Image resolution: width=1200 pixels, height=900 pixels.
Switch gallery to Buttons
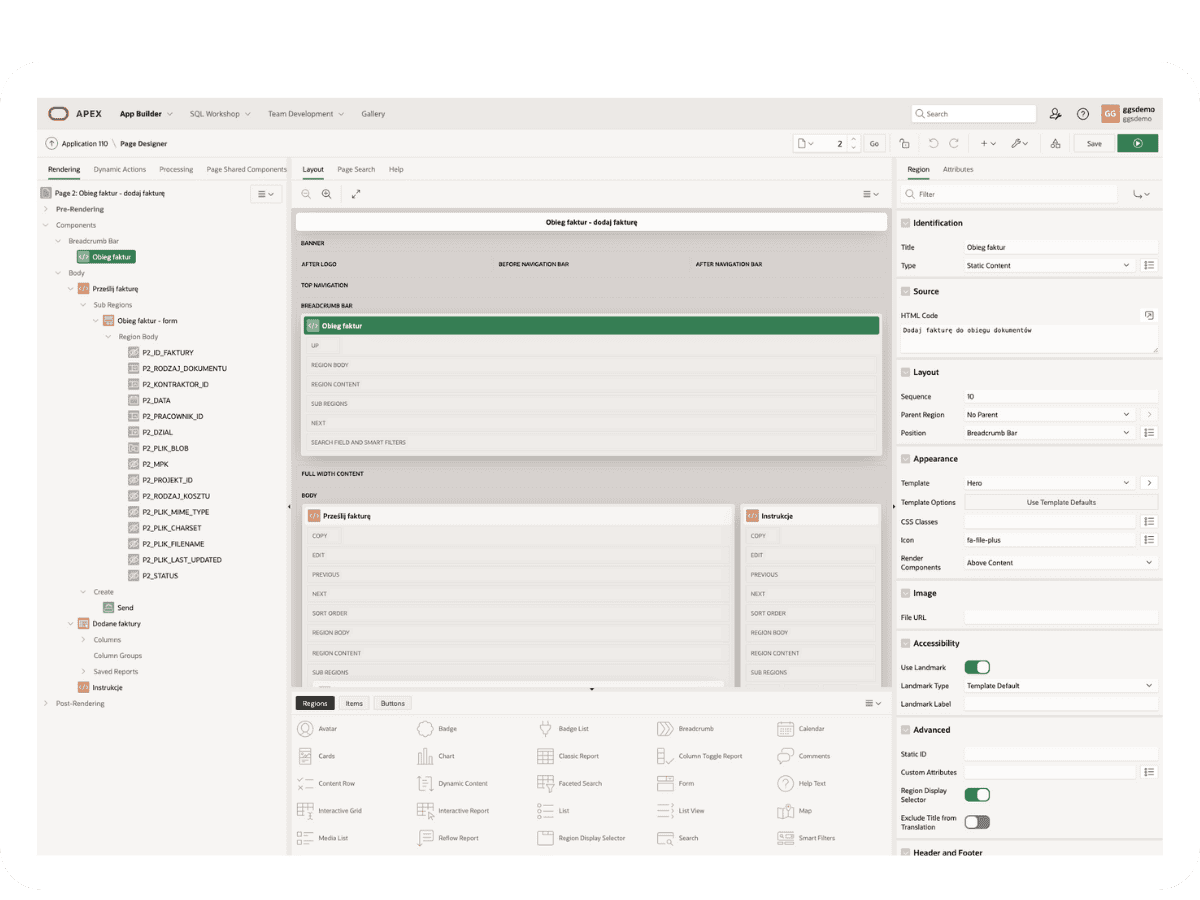pyautogui.click(x=393, y=704)
